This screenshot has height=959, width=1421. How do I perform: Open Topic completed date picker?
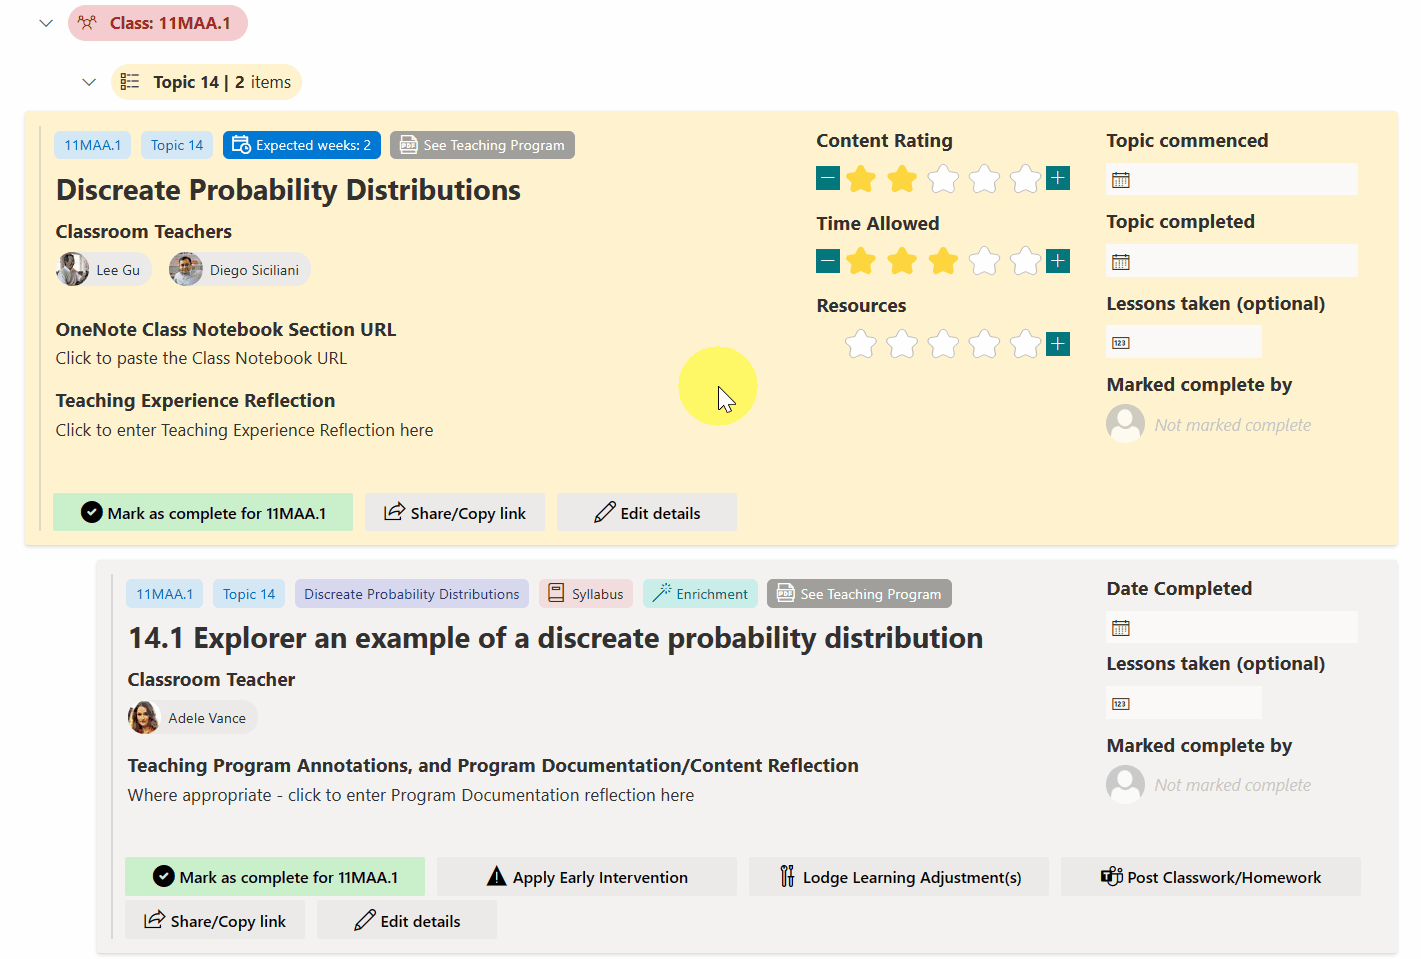tap(1232, 261)
